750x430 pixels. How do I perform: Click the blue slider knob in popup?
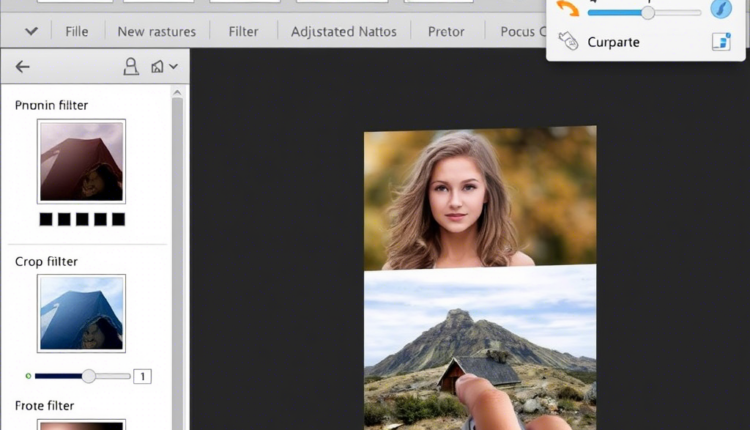648,13
